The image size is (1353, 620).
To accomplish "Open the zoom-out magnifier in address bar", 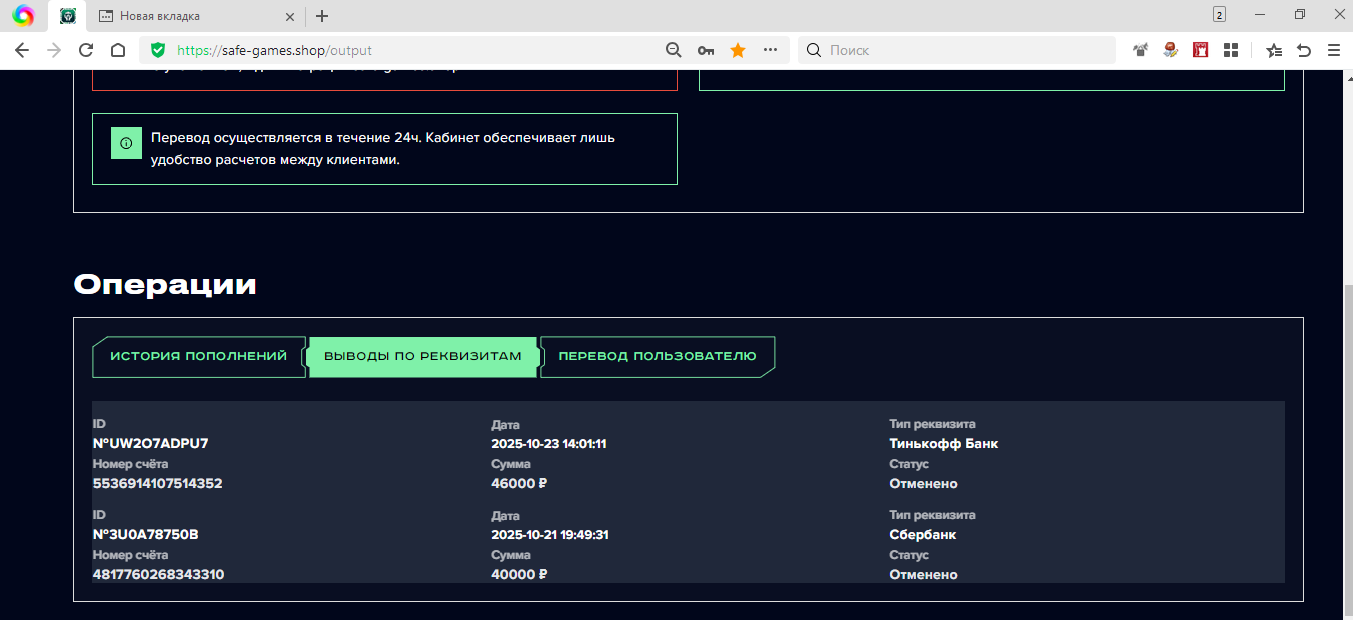I will (674, 50).
